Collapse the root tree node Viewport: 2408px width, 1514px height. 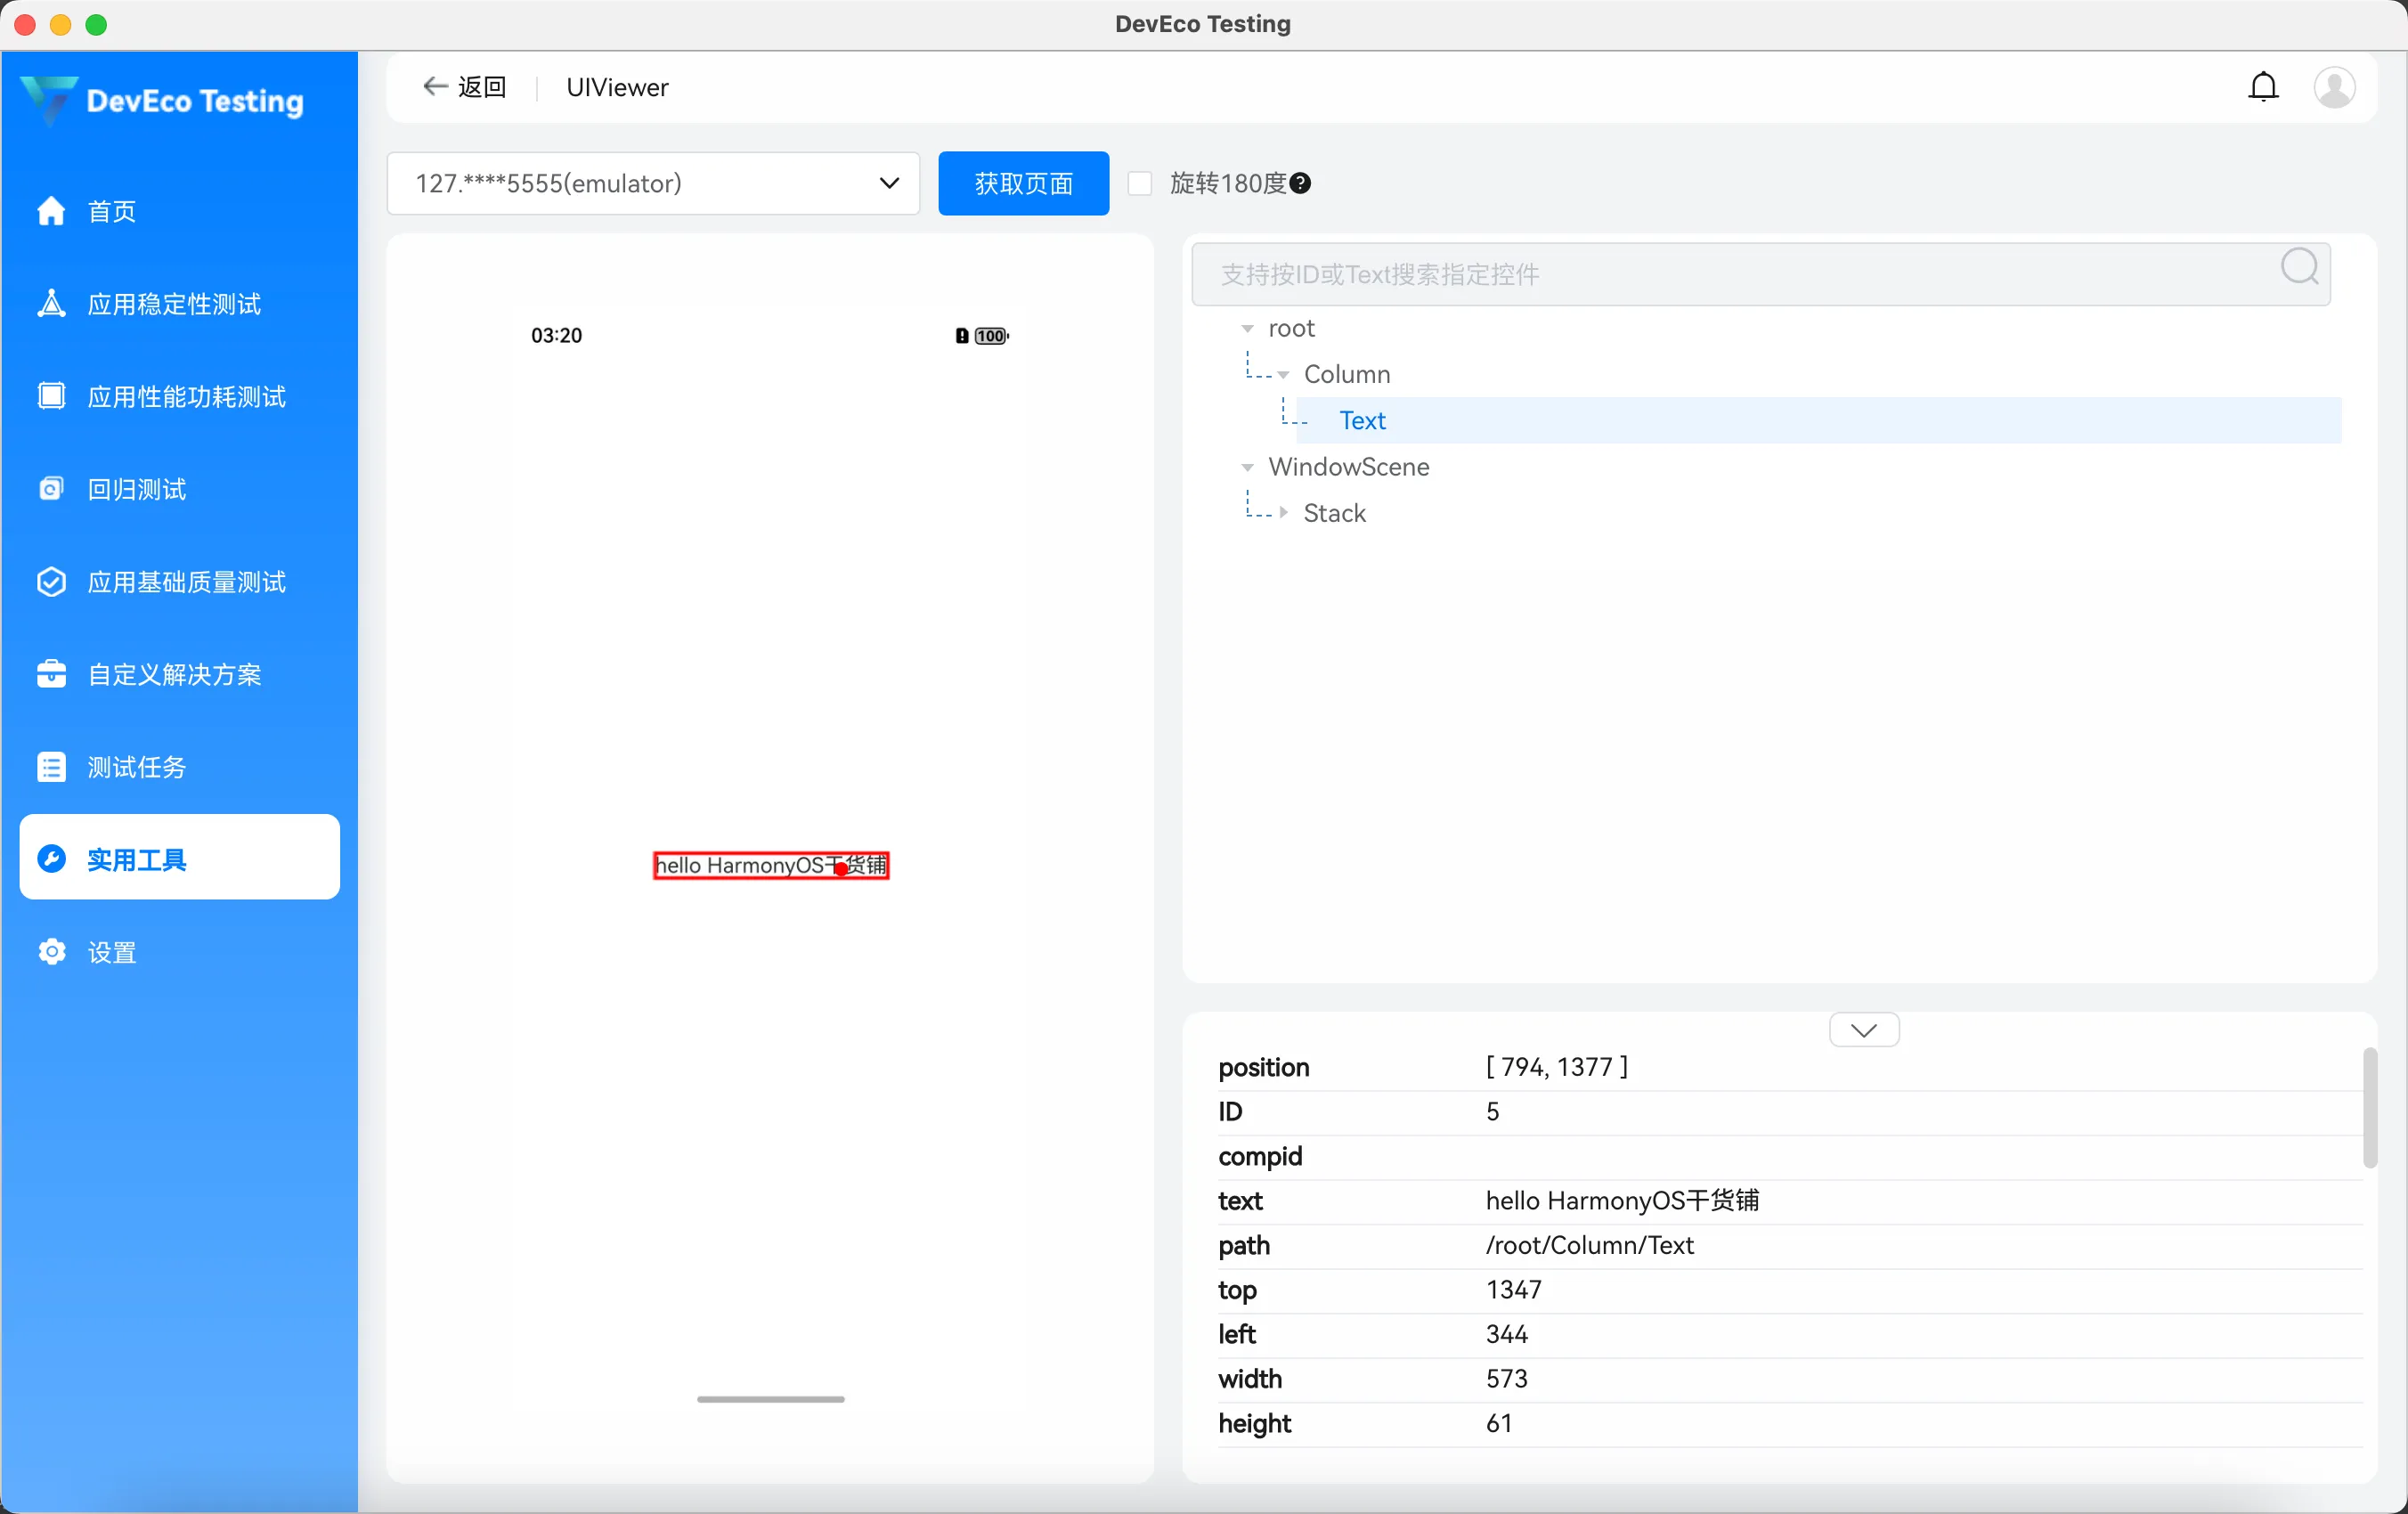[1247, 329]
